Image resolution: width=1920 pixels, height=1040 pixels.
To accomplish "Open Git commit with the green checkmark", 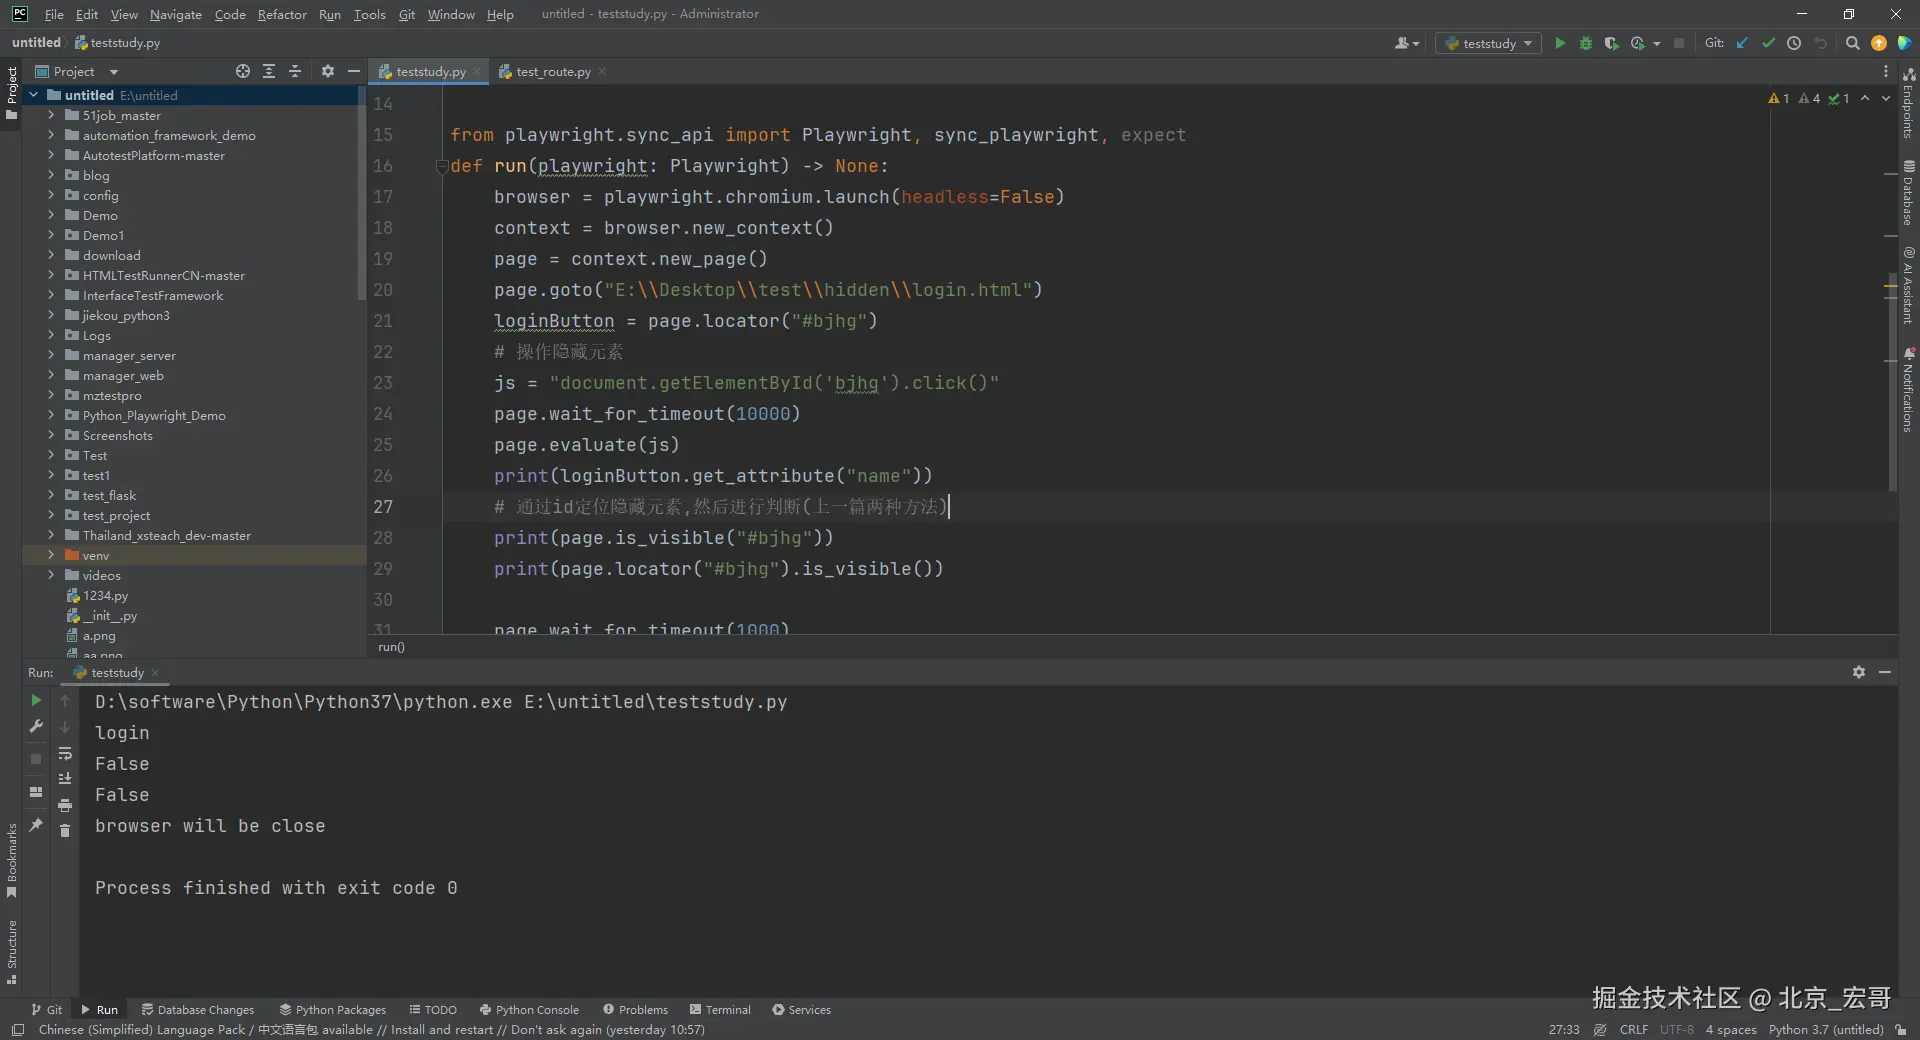I will (x=1768, y=43).
